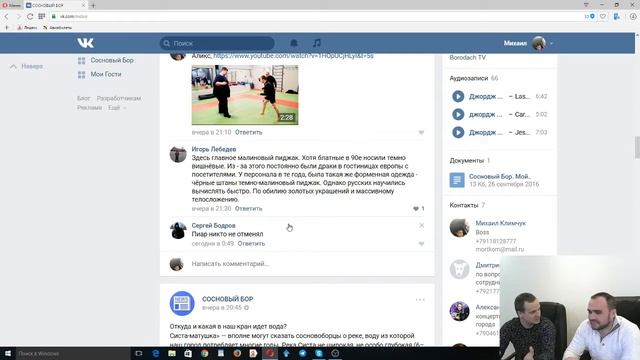The width and height of the screenshot is (640, 360).
Task: Click Ответить under Пиар никто не отменял
Action: [251, 244]
